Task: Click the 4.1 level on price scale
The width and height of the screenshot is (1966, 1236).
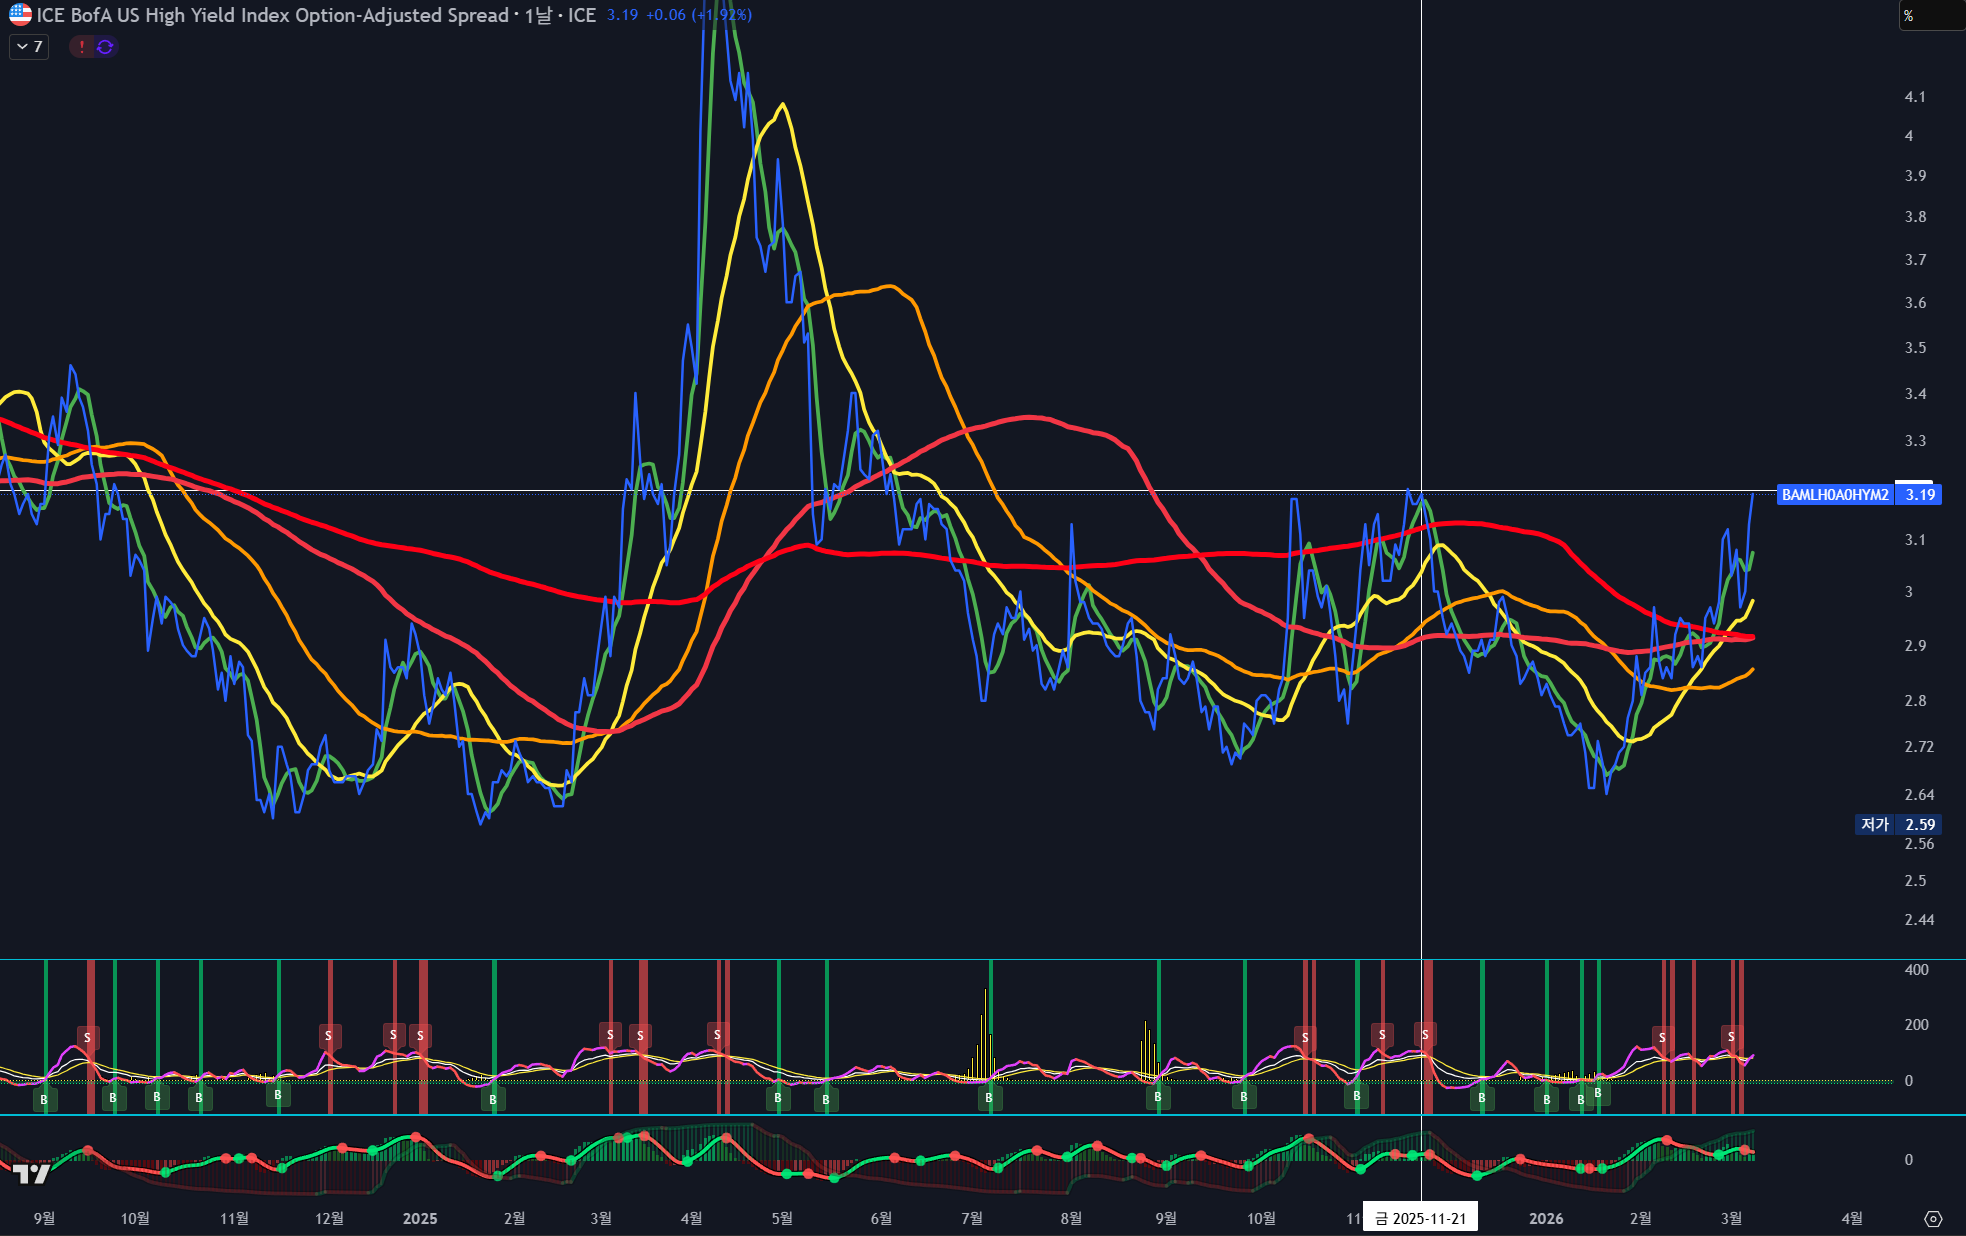Action: point(1915,97)
